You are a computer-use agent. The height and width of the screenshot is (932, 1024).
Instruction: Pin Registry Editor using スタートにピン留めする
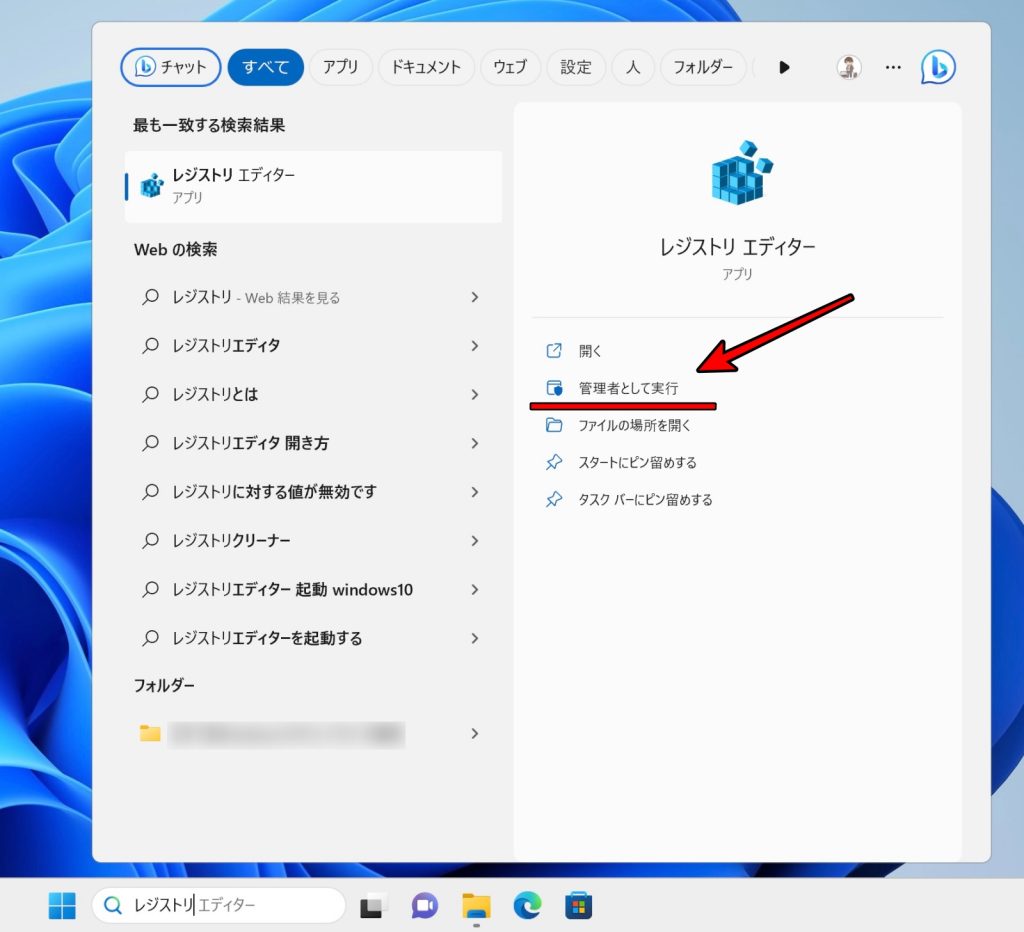(636, 462)
